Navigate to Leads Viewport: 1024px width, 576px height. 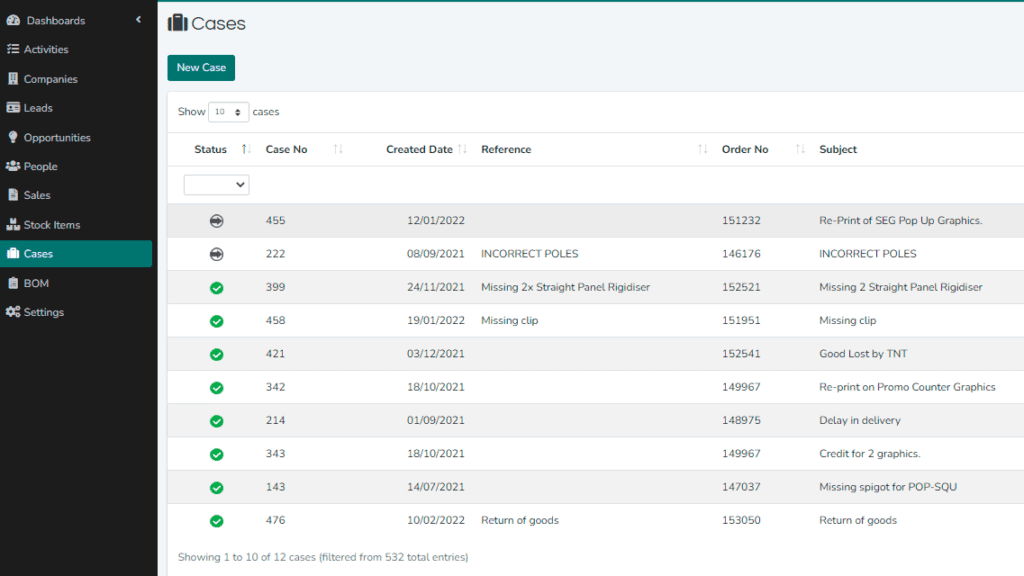point(76,108)
